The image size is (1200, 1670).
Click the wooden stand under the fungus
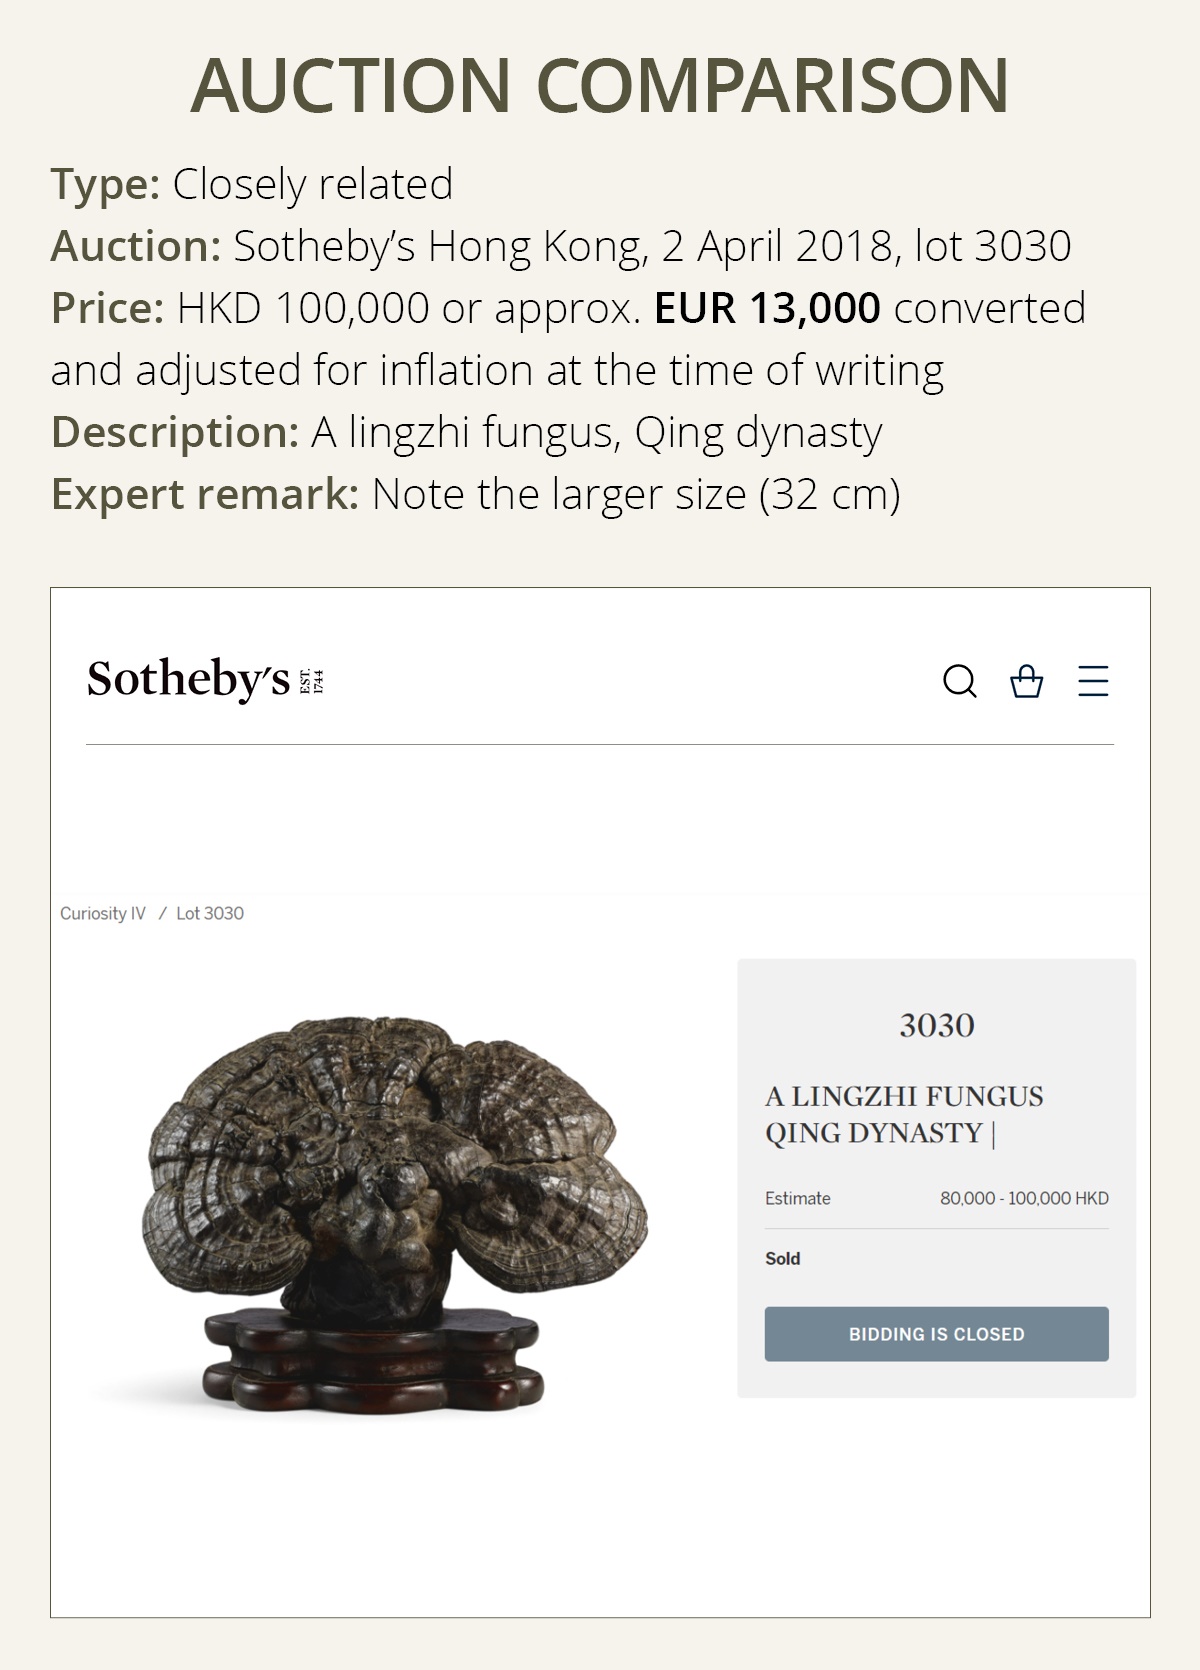[x=374, y=1359]
